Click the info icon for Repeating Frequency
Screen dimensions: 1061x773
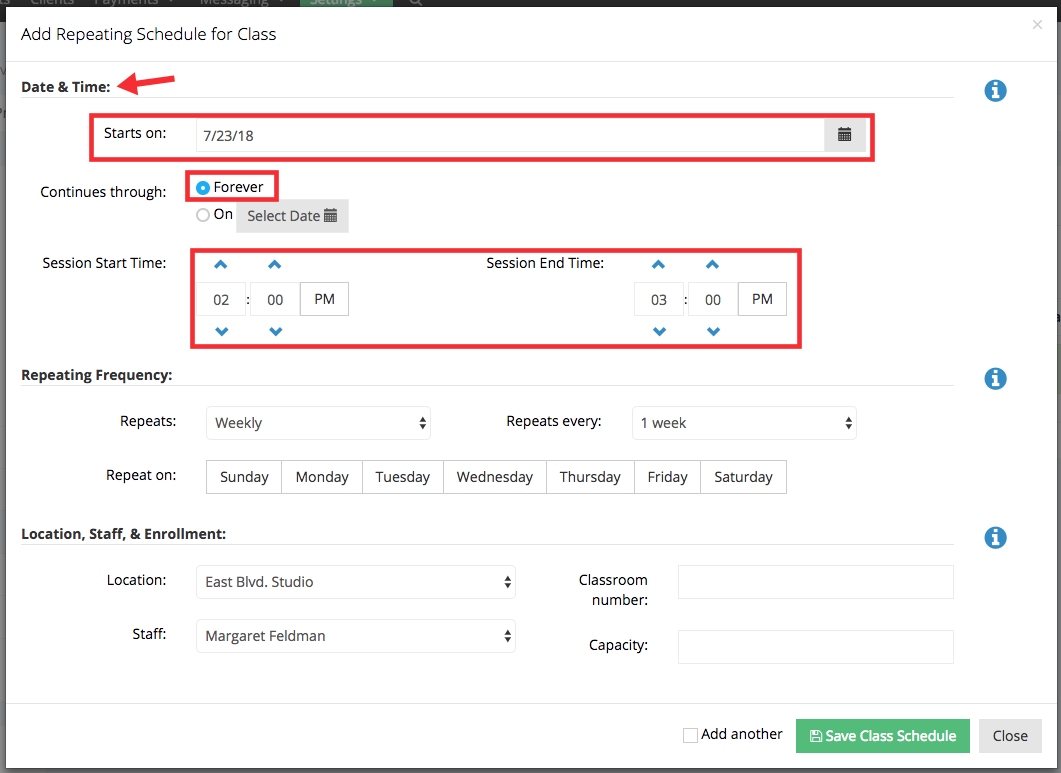(x=995, y=378)
